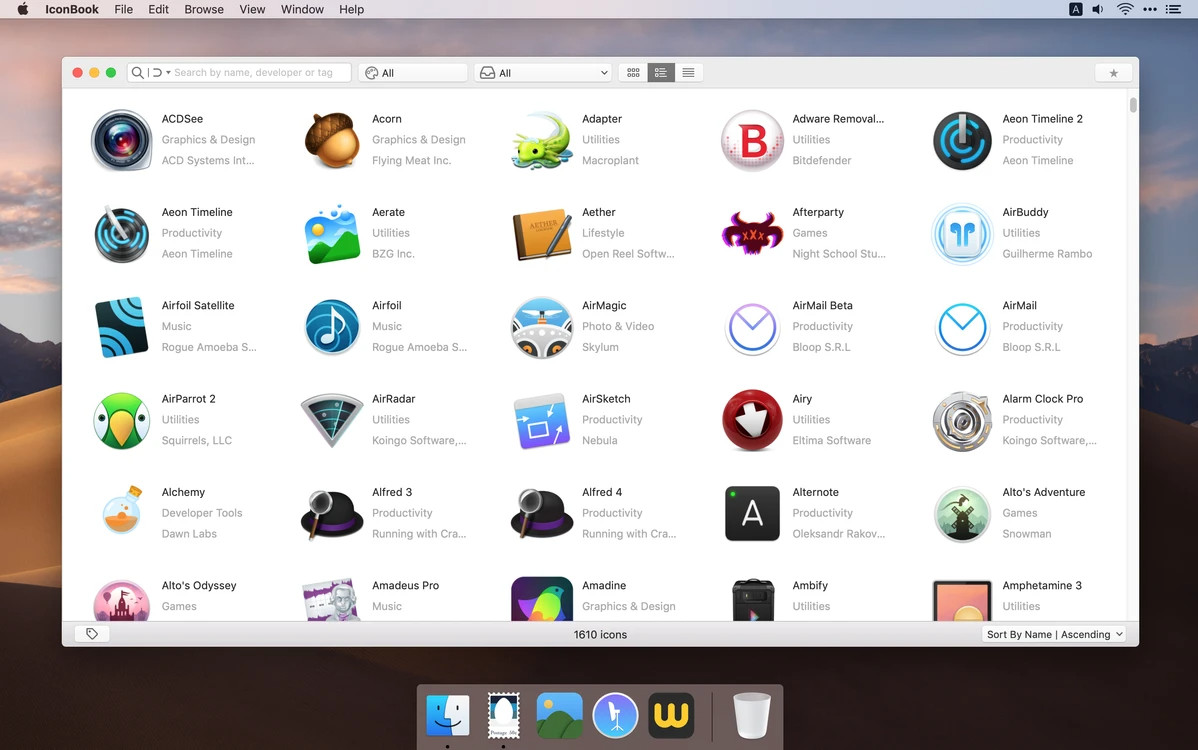Viewport: 1198px width, 750px height.
Task: Select the Afterparty purple demon icon
Action: pos(753,234)
